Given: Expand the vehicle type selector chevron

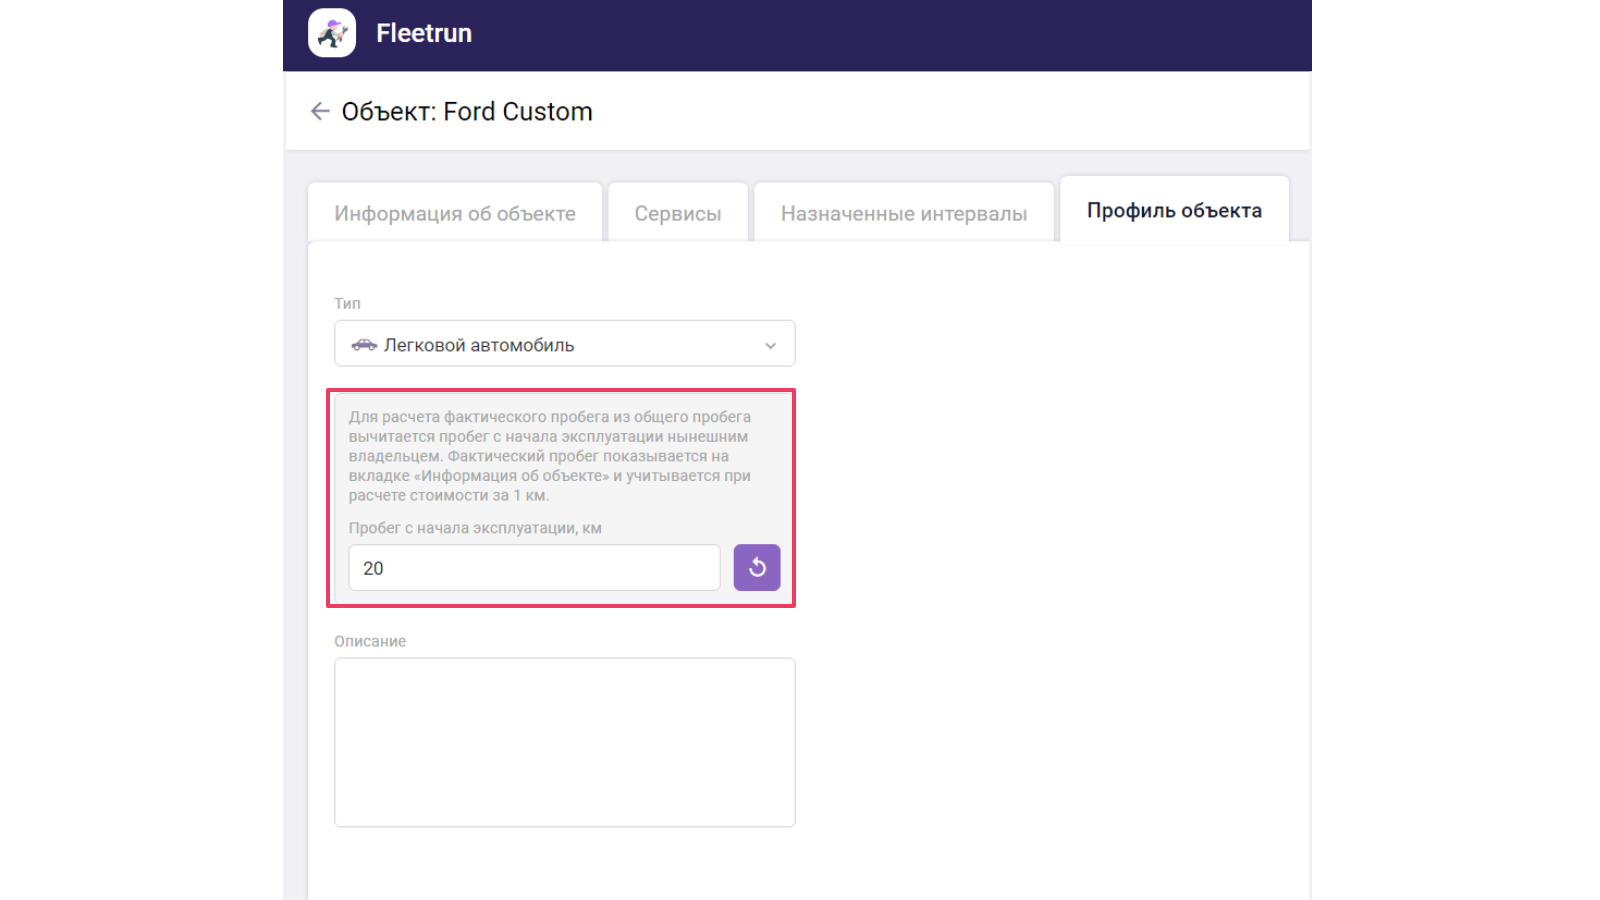Looking at the screenshot, I should pyautogui.click(x=769, y=344).
